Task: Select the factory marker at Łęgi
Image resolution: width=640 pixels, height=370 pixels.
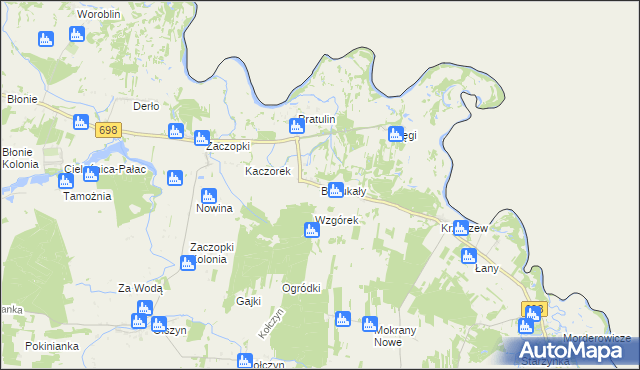Action: (x=396, y=134)
